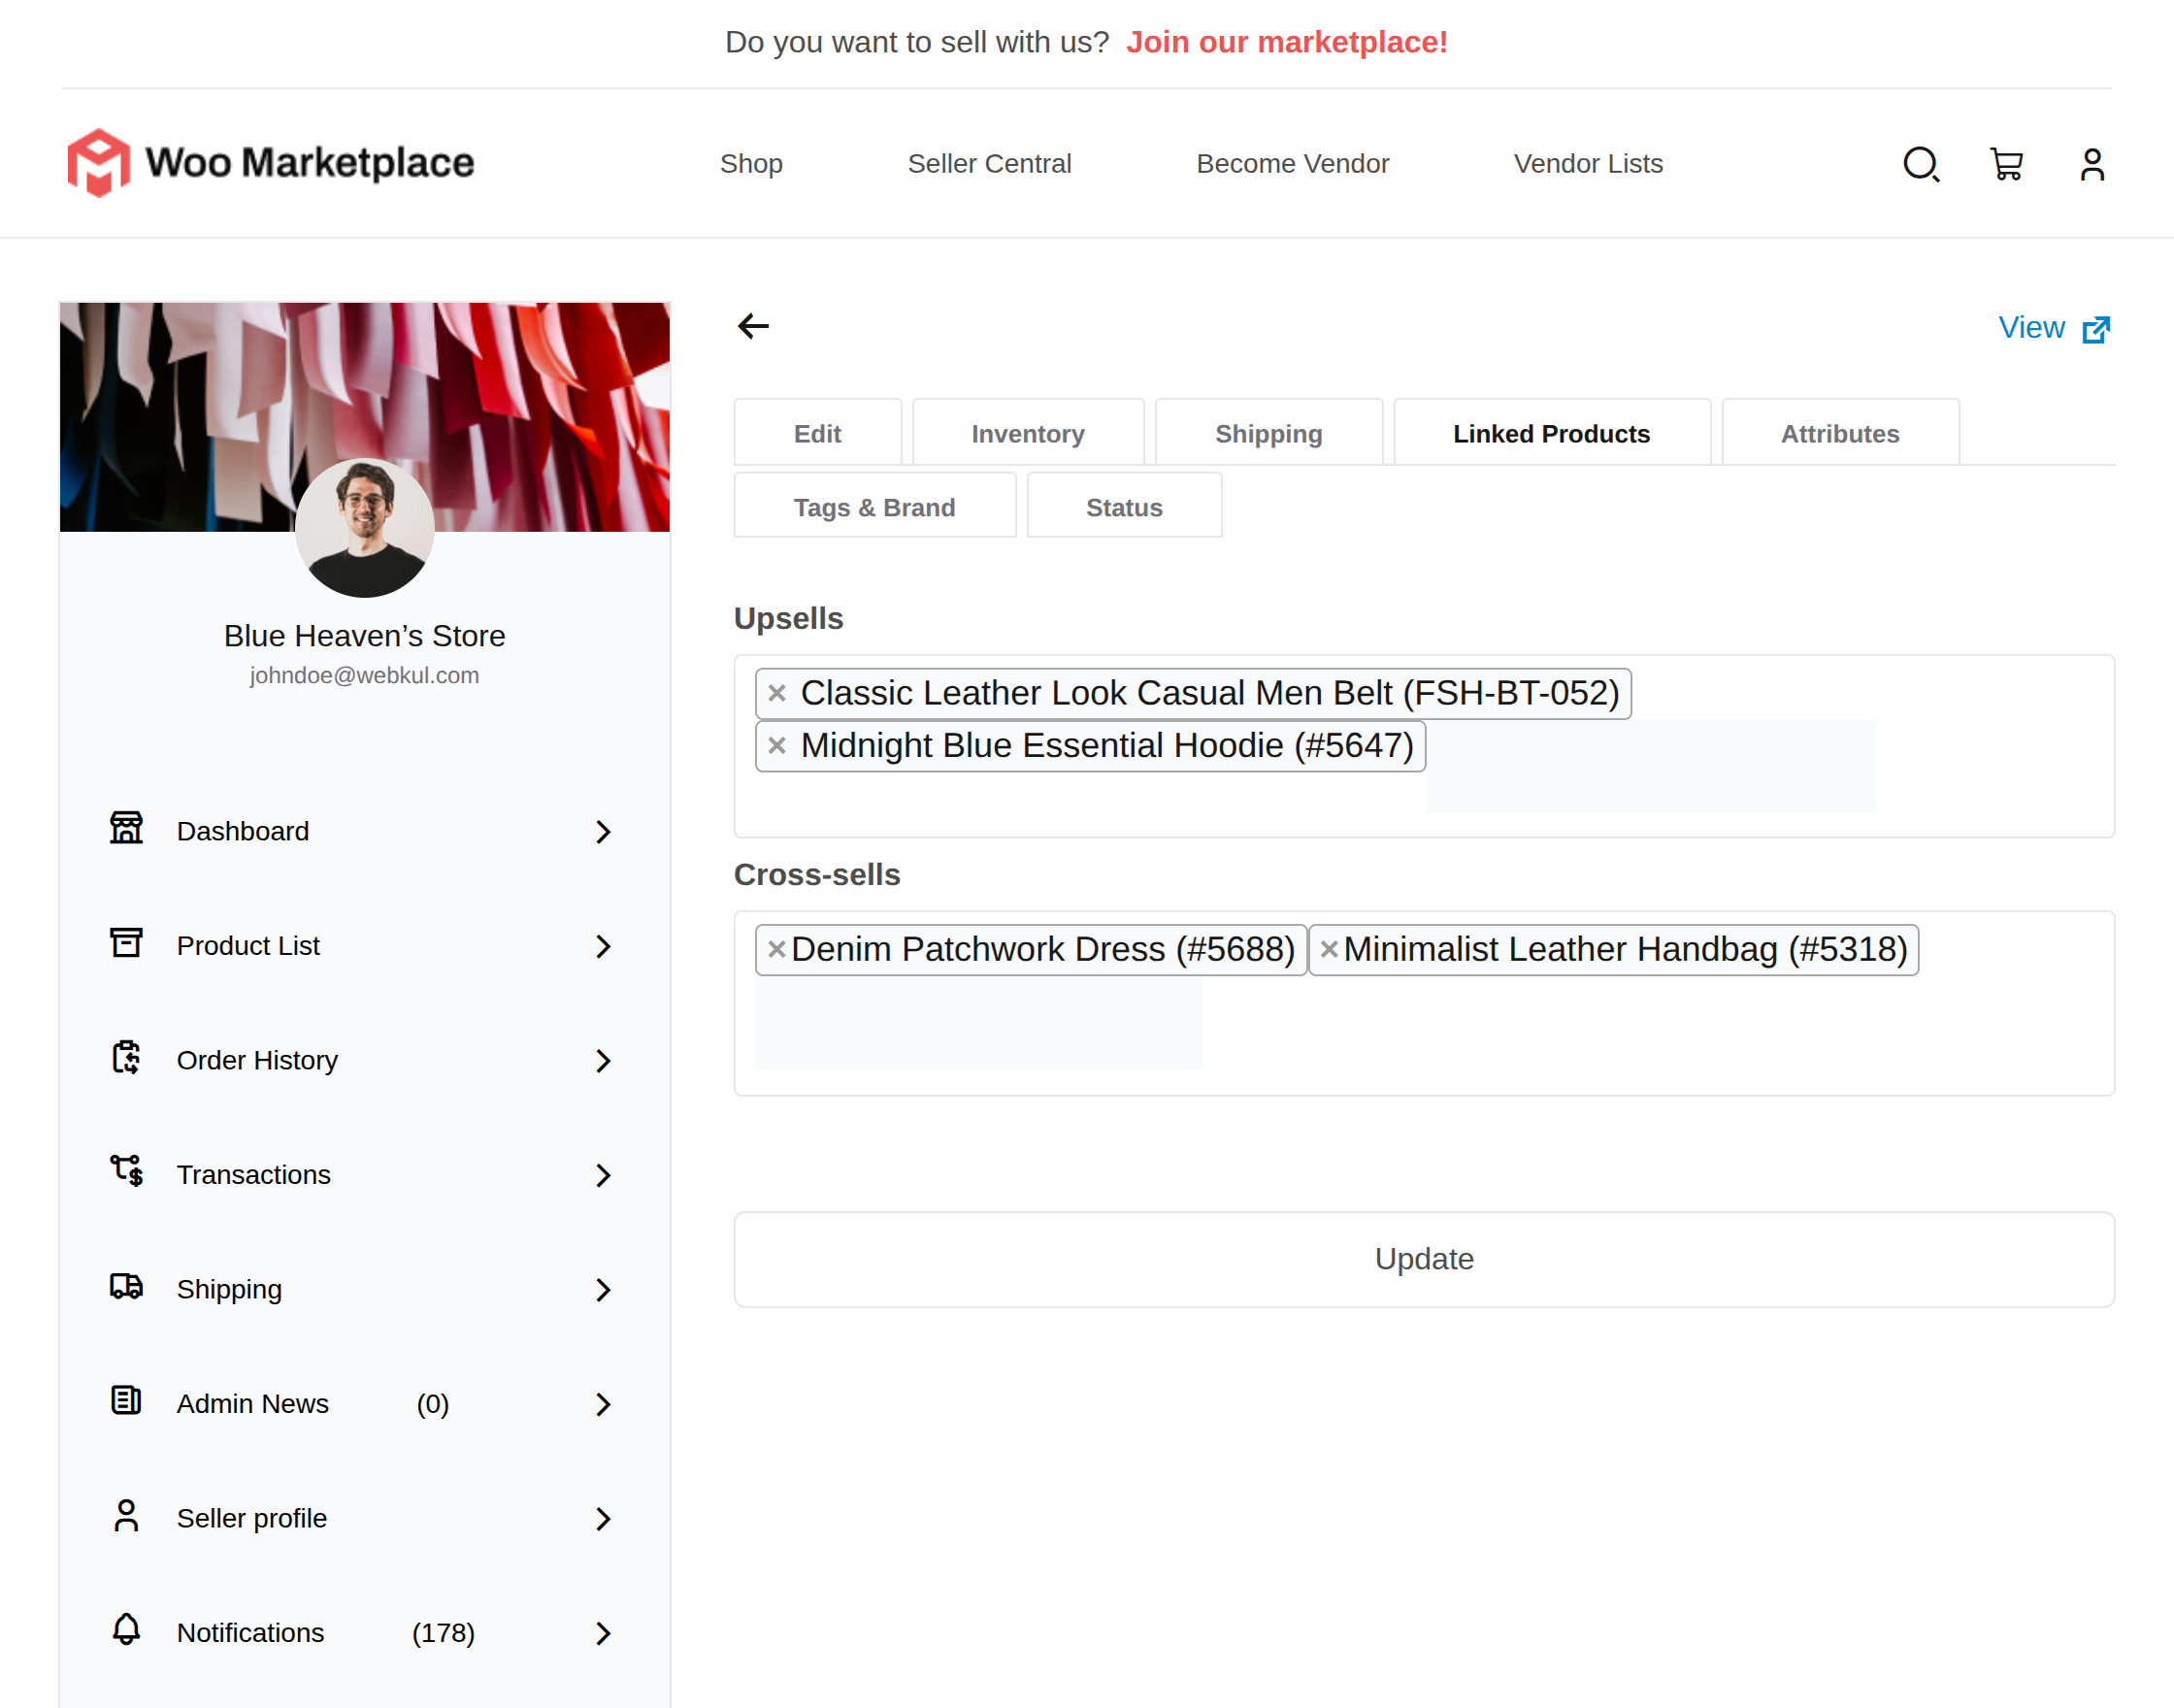Expand the Seller profile chevron
The image size is (2174, 1708).
(x=603, y=1519)
